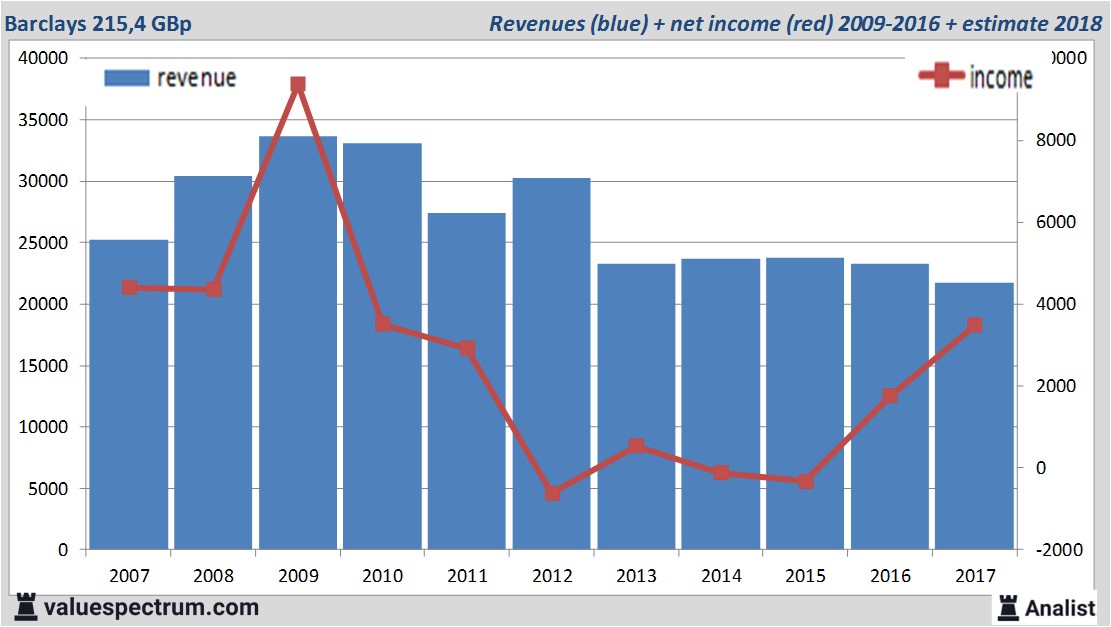Click the rook icon beside valuespectrum.com
The image size is (1111, 627).
[23, 606]
